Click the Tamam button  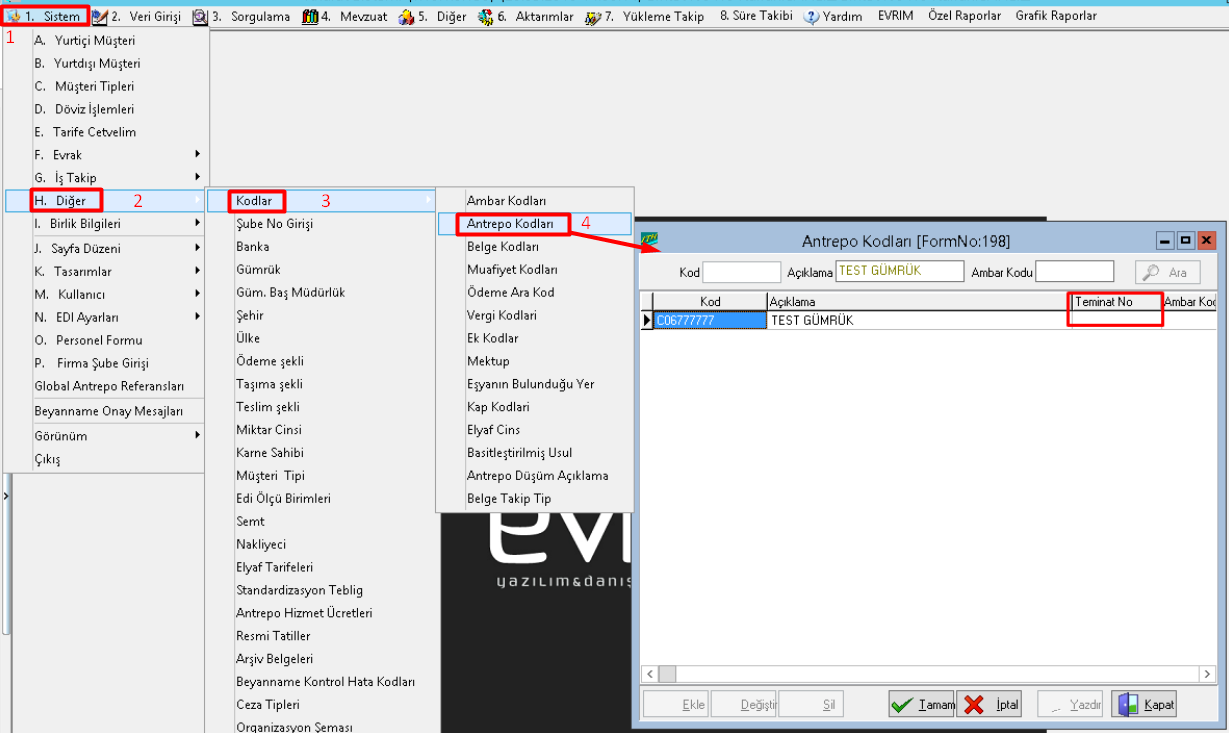click(x=922, y=704)
